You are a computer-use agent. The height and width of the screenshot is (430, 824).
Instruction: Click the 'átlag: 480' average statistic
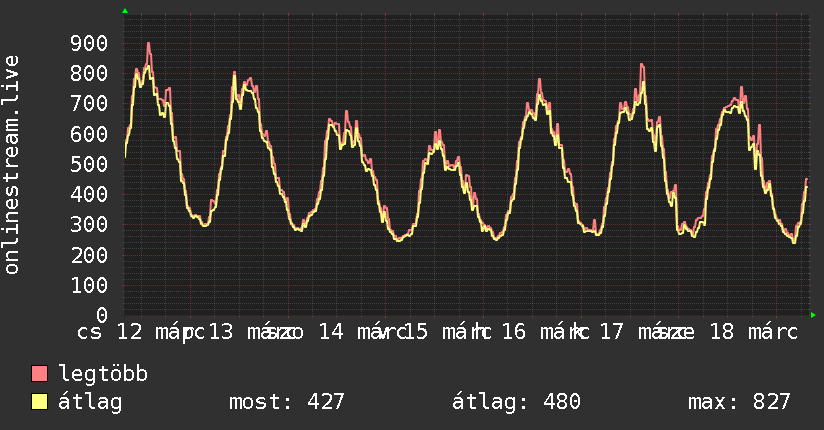click(516, 402)
